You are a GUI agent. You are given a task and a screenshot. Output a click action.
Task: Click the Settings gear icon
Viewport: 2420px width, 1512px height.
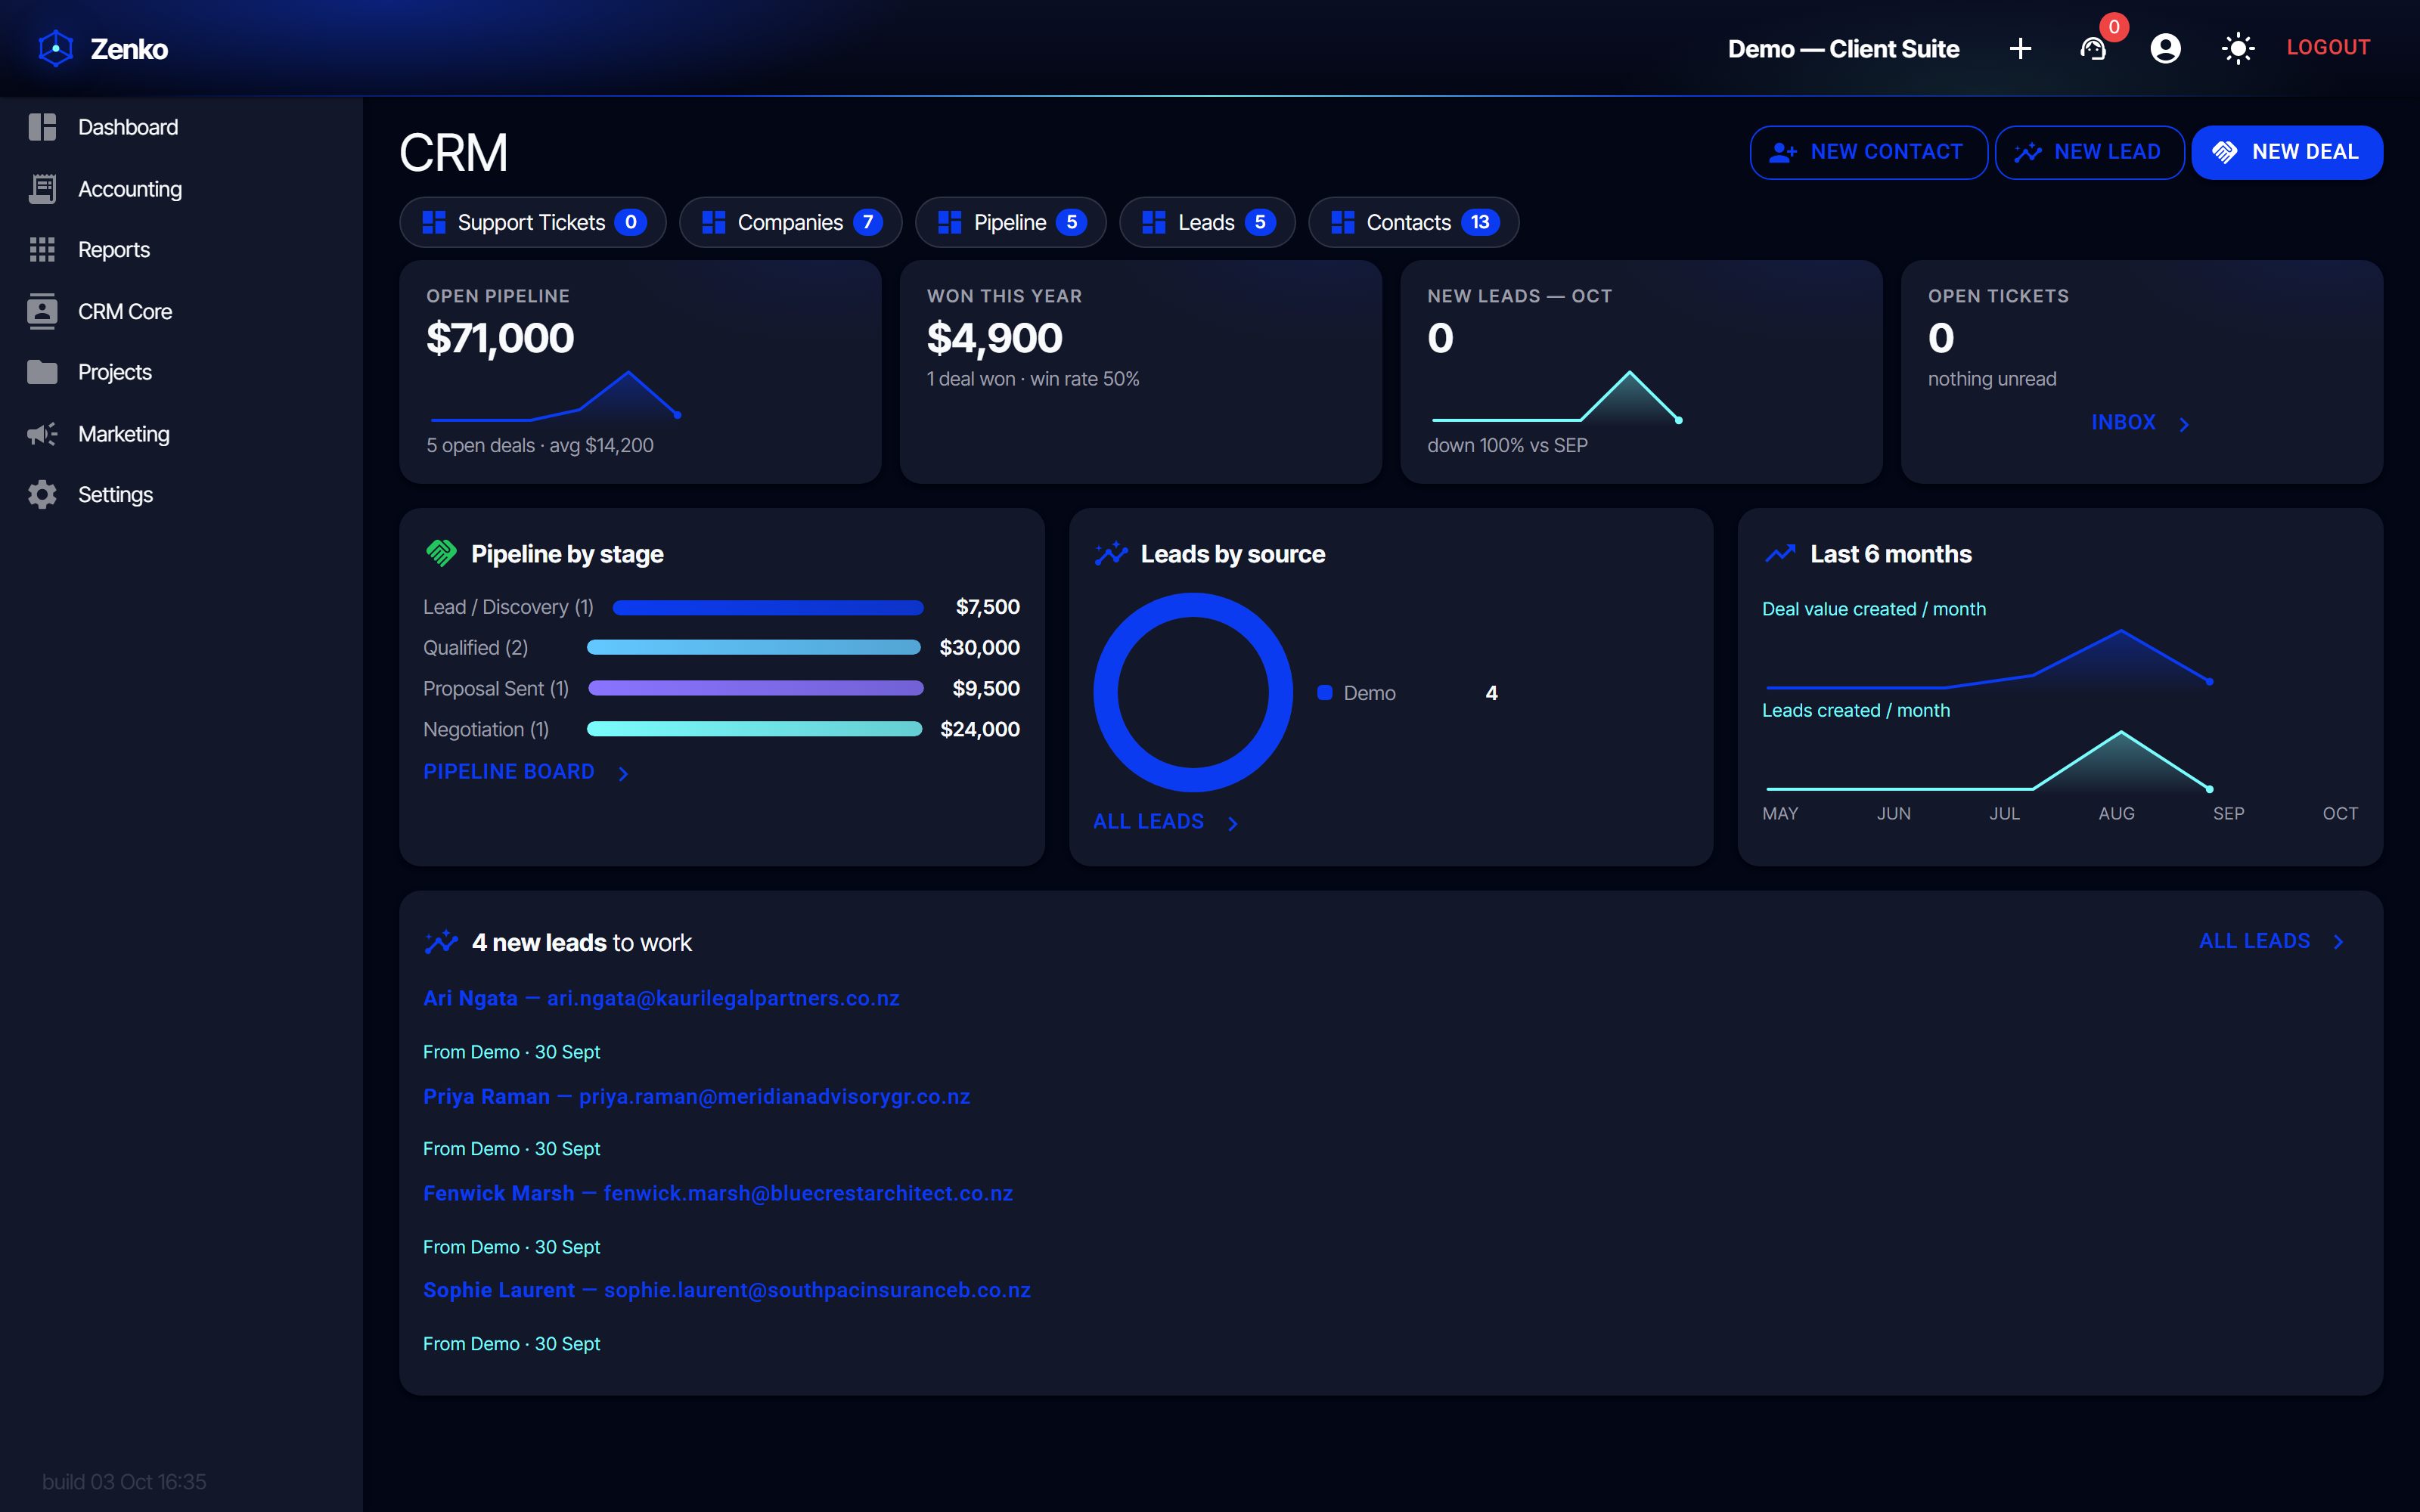coord(42,495)
